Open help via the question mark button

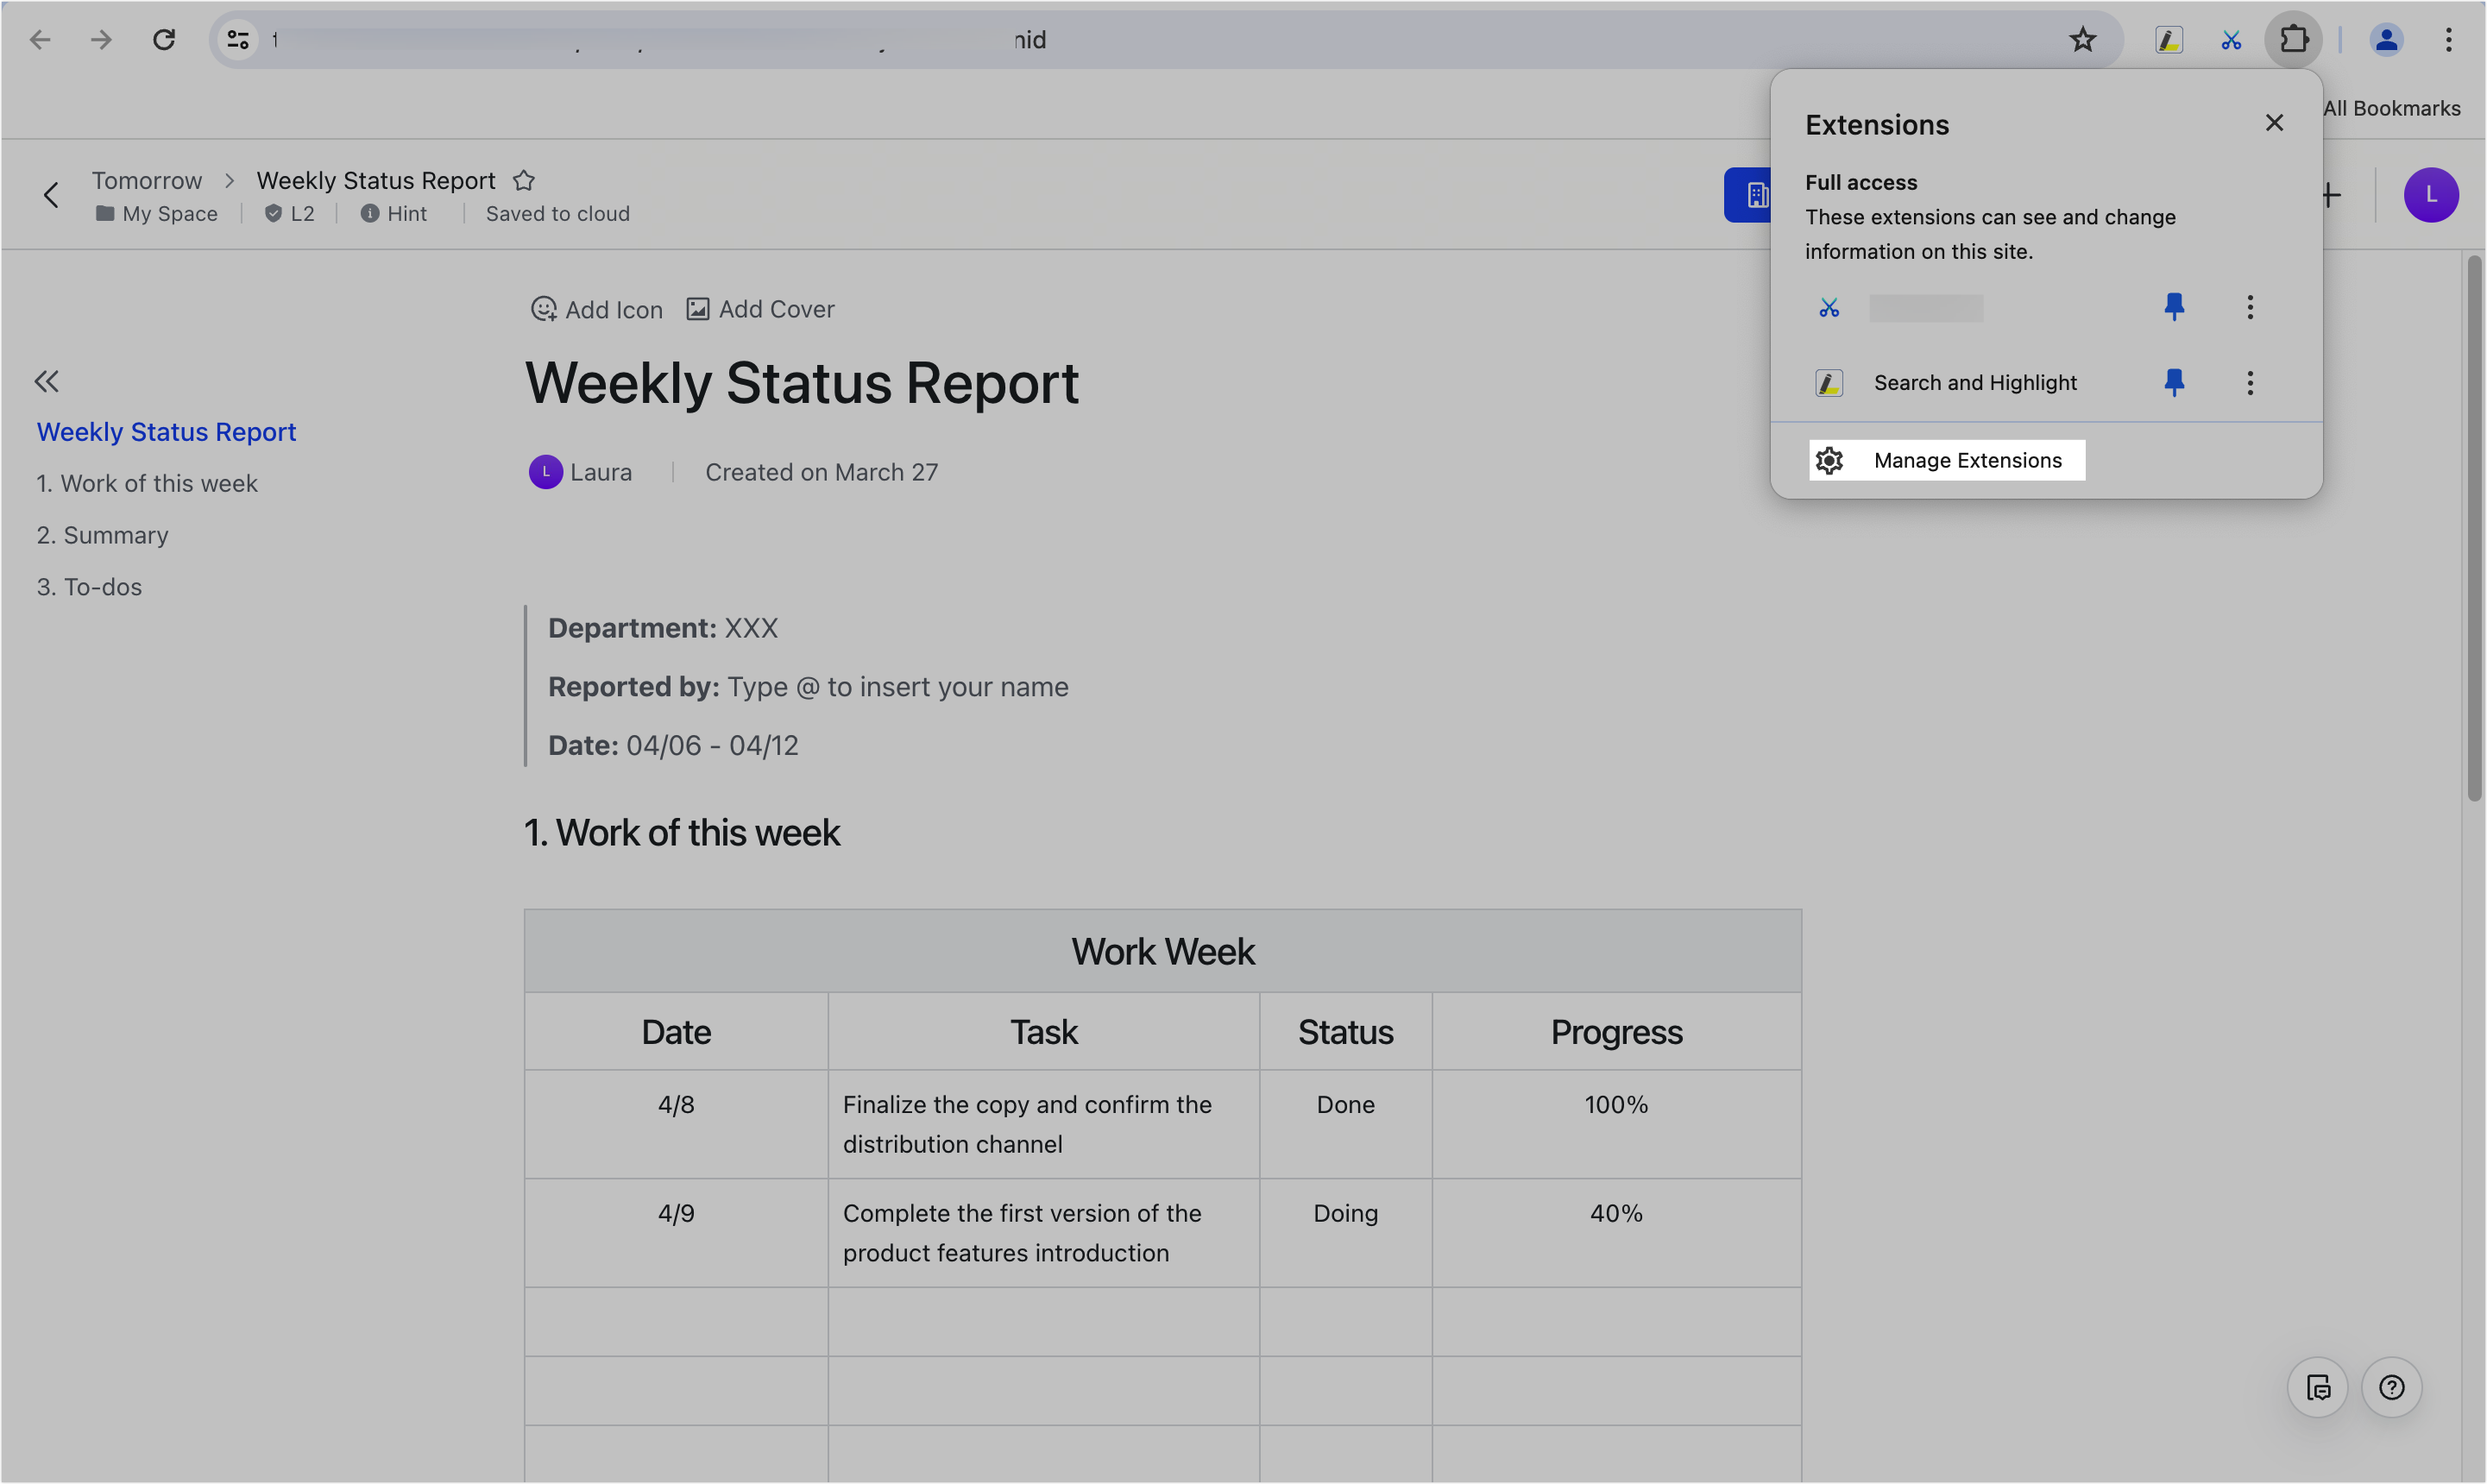[2392, 1387]
